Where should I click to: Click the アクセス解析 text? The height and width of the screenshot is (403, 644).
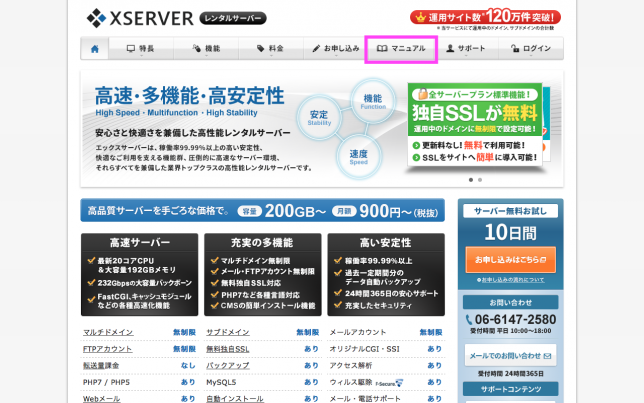pos(351,366)
